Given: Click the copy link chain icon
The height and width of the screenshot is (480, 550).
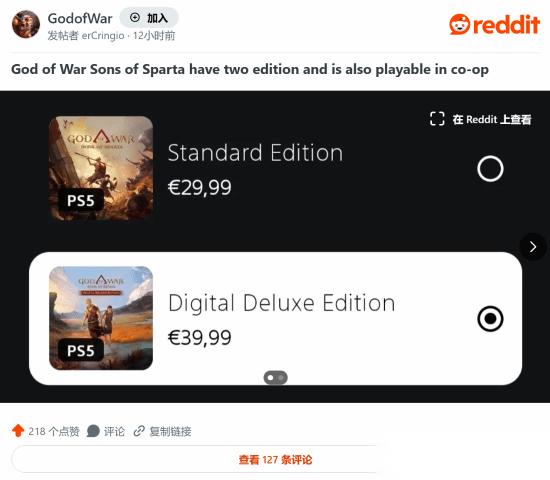Looking at the screenshot, I should point(139,431).
